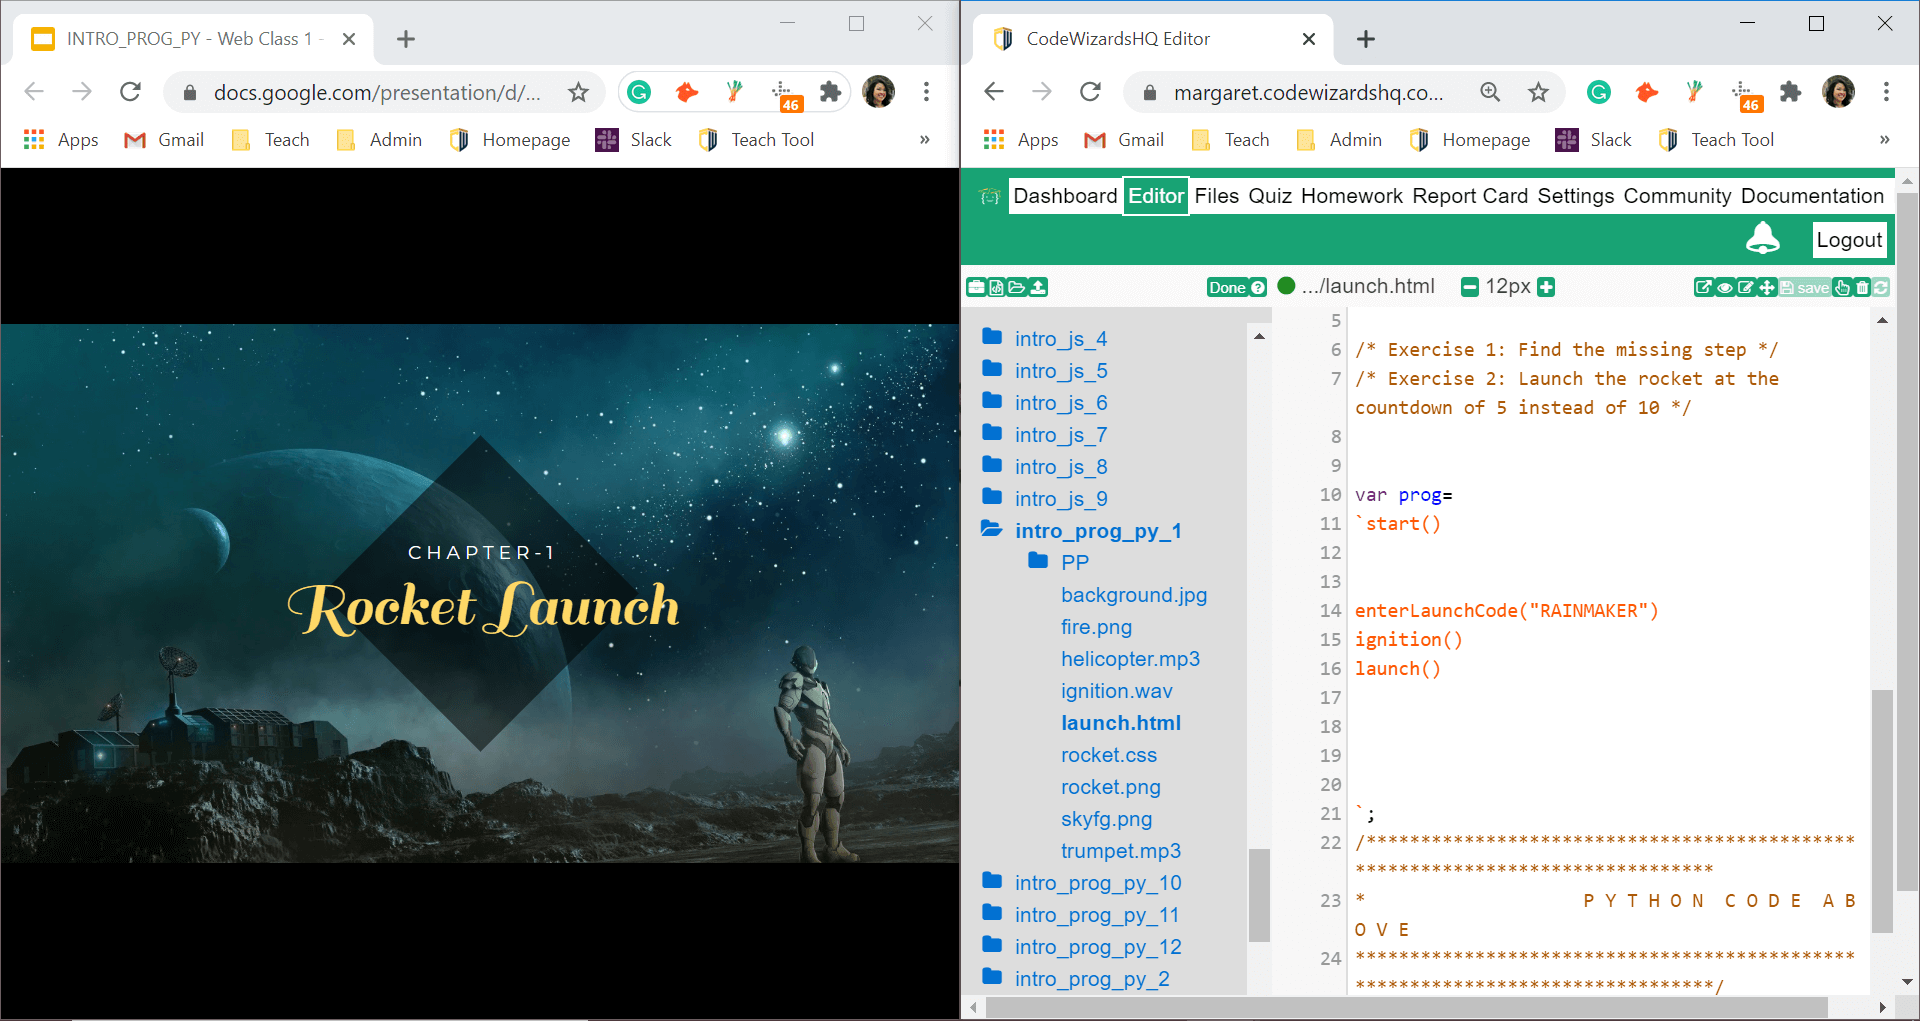Toggle the eye preview icon in editor

pyautogui.click(x=1725, y=288)
